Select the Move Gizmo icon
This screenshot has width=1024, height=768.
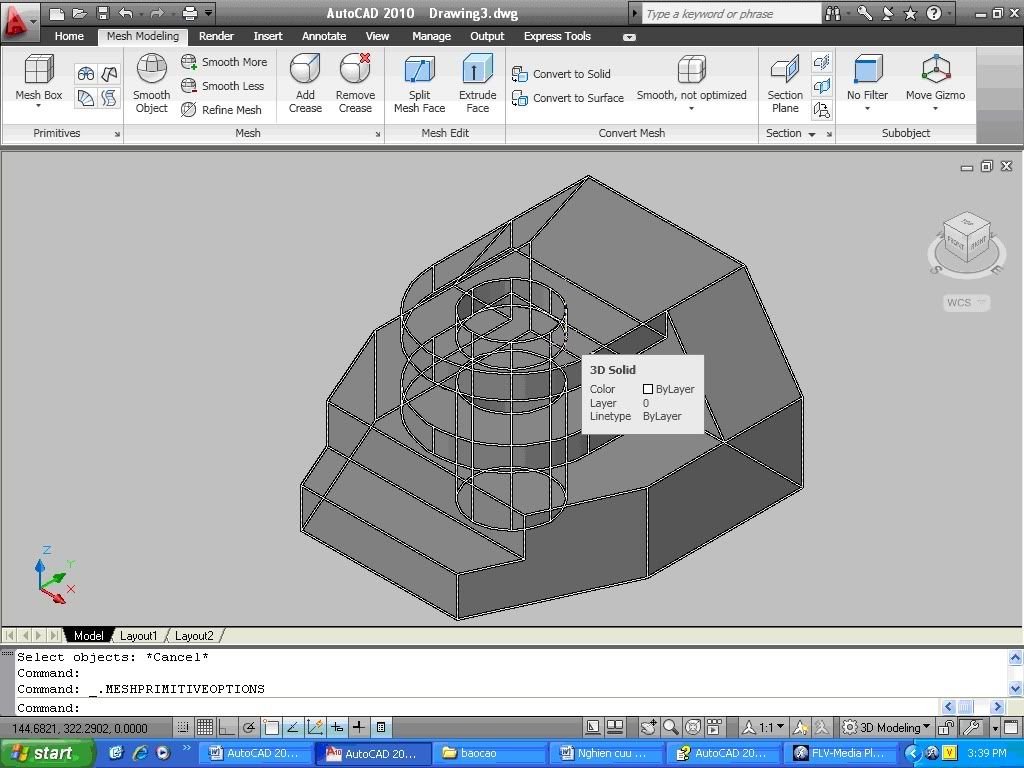click(x=935, y=70)
